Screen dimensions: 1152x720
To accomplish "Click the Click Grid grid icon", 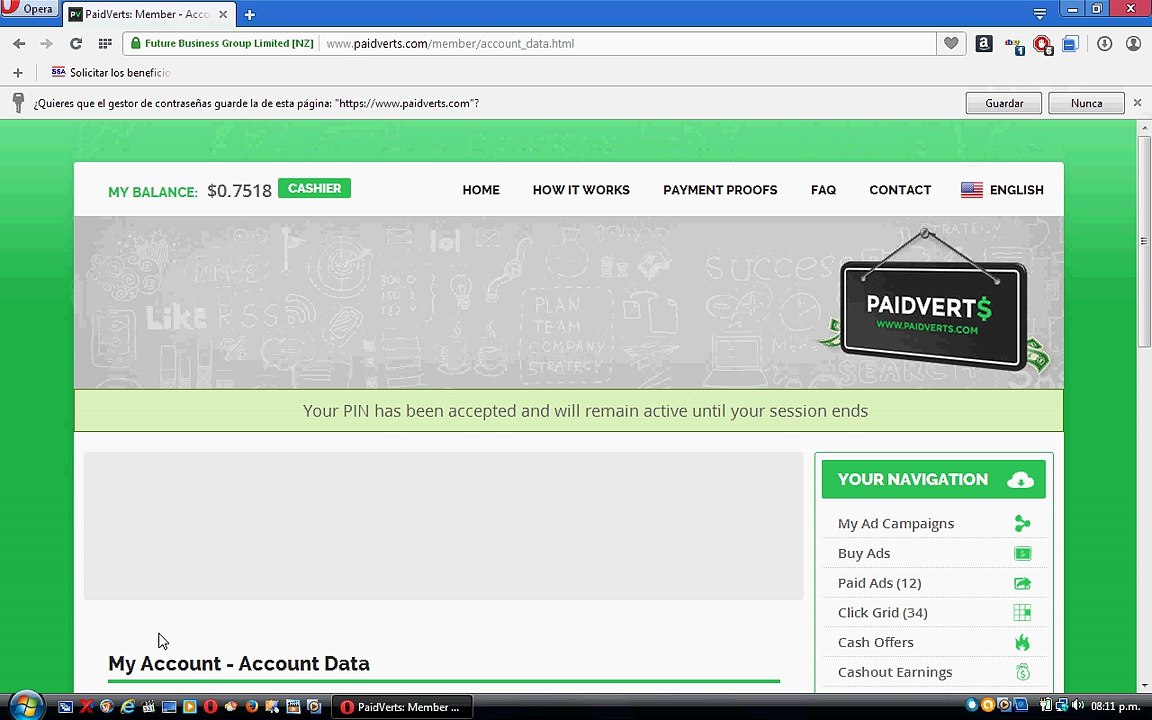I will point(1022,612).
